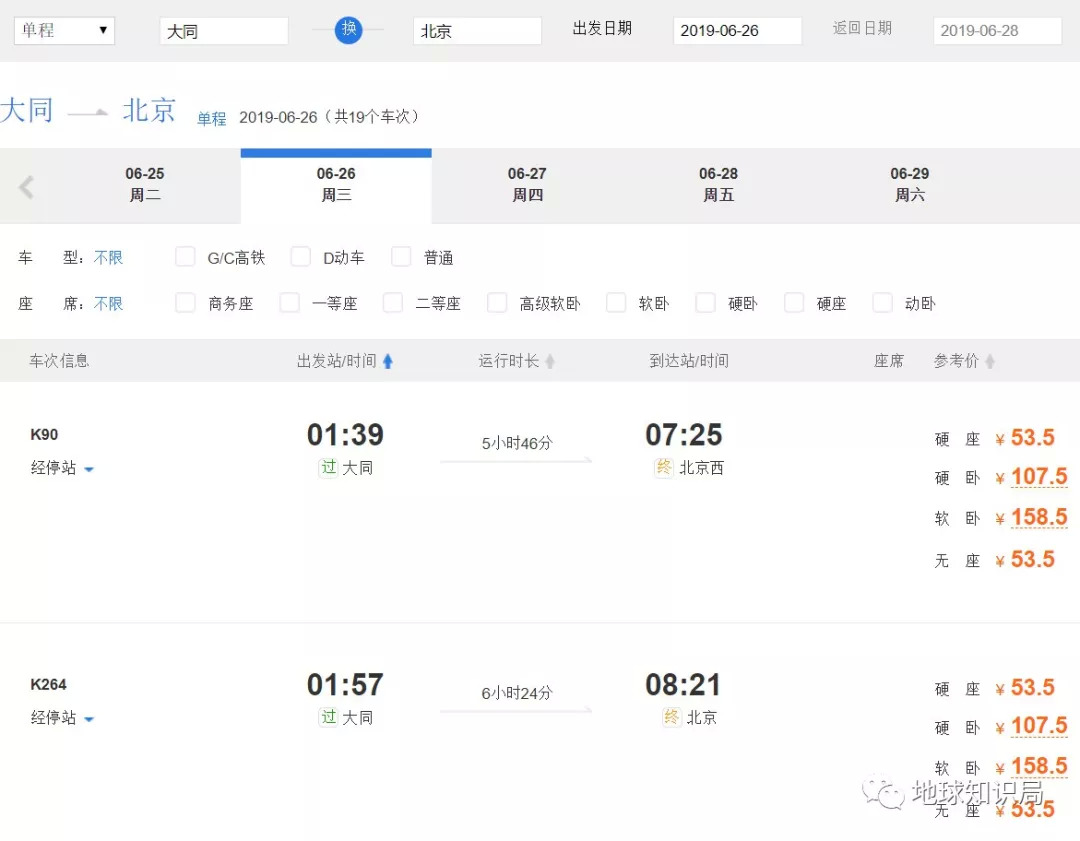Click the K90 arrival time 07:25
This screenshot has height=841, width=1080.
683,435
